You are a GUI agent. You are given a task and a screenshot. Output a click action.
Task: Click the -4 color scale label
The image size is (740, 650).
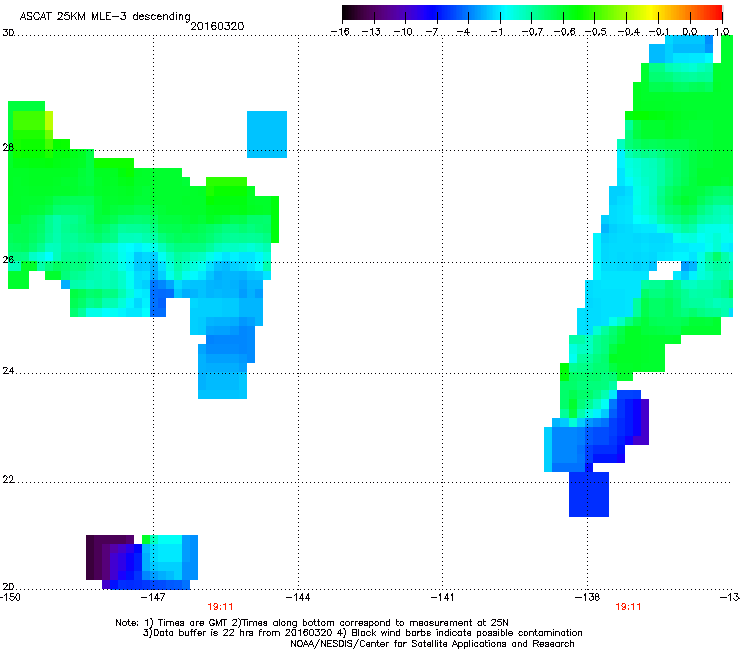[x=463, y=32]
